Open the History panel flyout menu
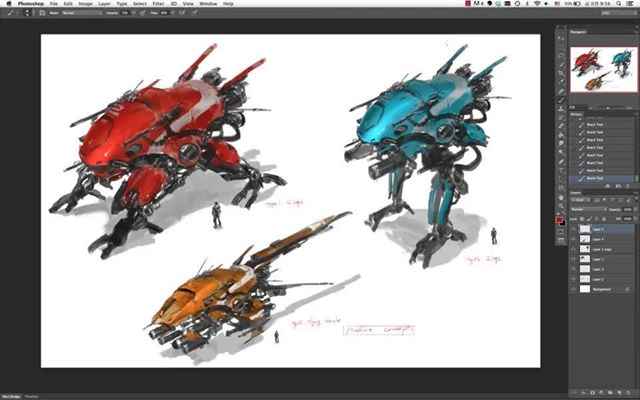Screen dimensions: 640x400 coord(636,114)
